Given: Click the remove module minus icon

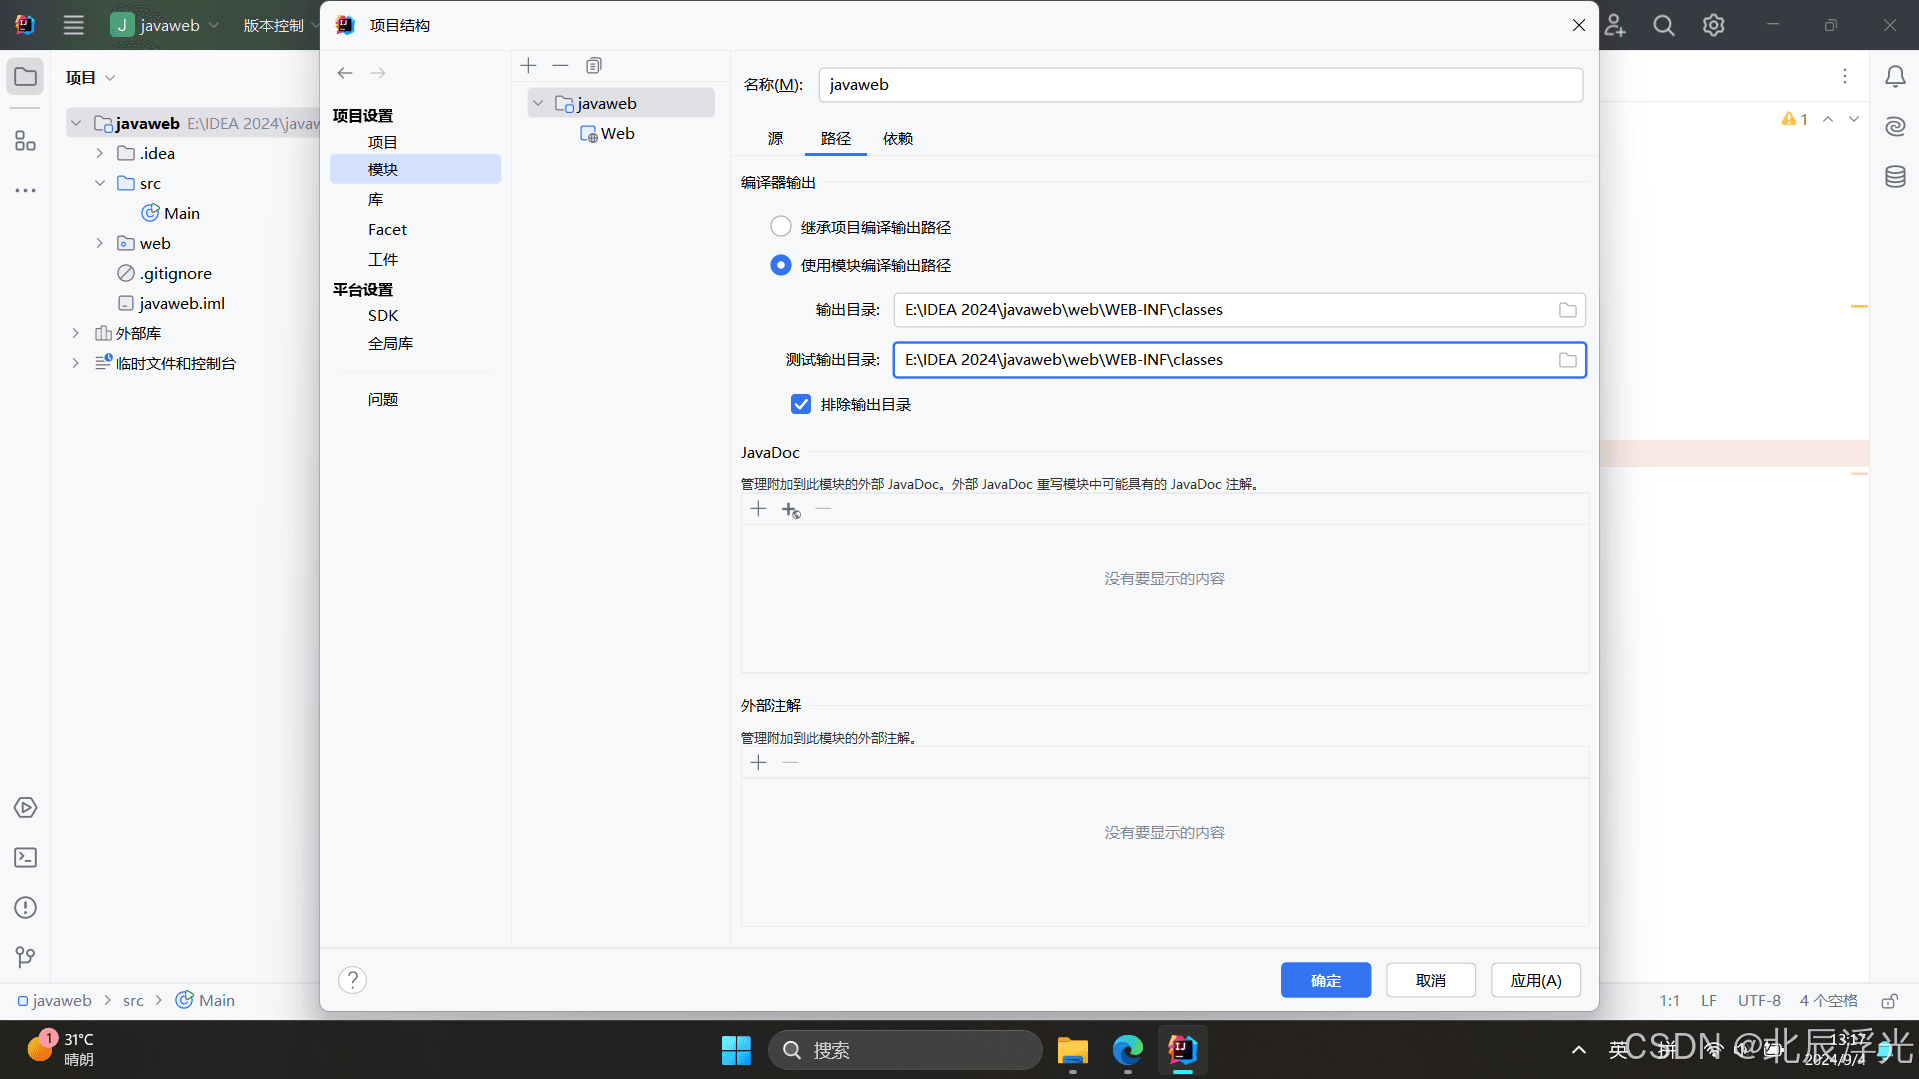Looking at the screenshot, I should click(560, 66).
